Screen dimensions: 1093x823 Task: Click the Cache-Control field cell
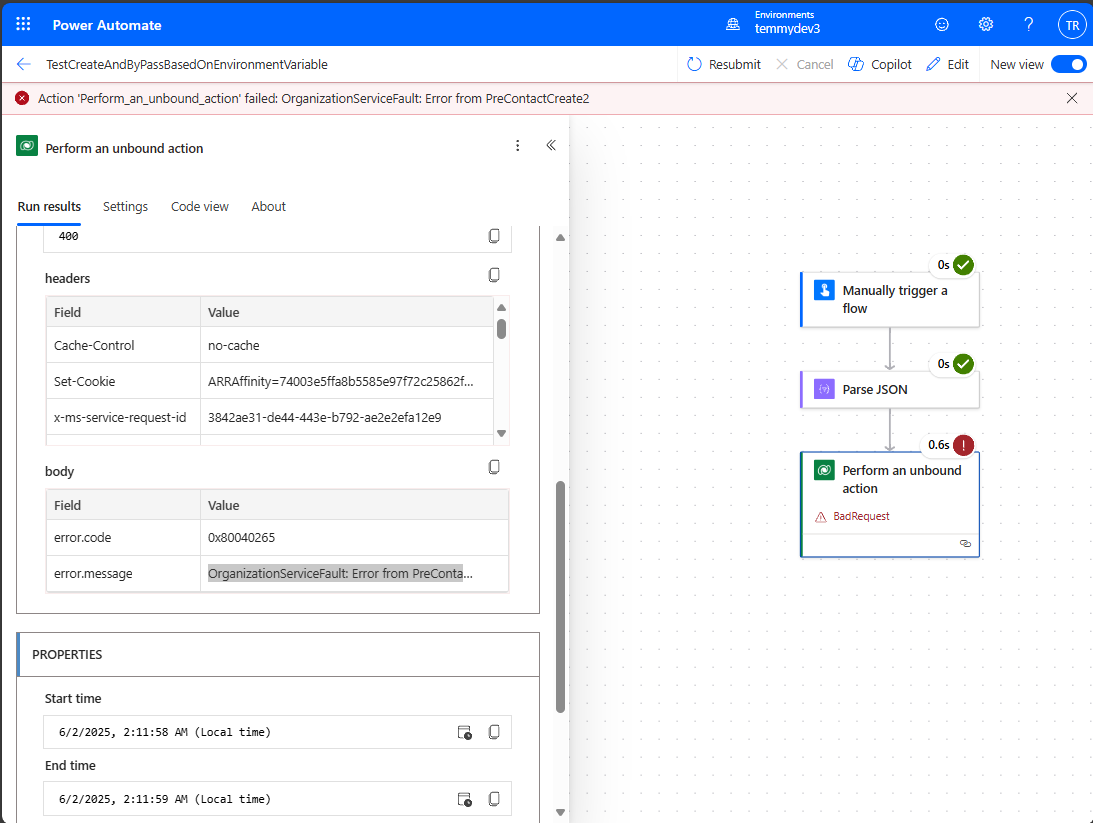pyautogui.click(x=123, y=345)
